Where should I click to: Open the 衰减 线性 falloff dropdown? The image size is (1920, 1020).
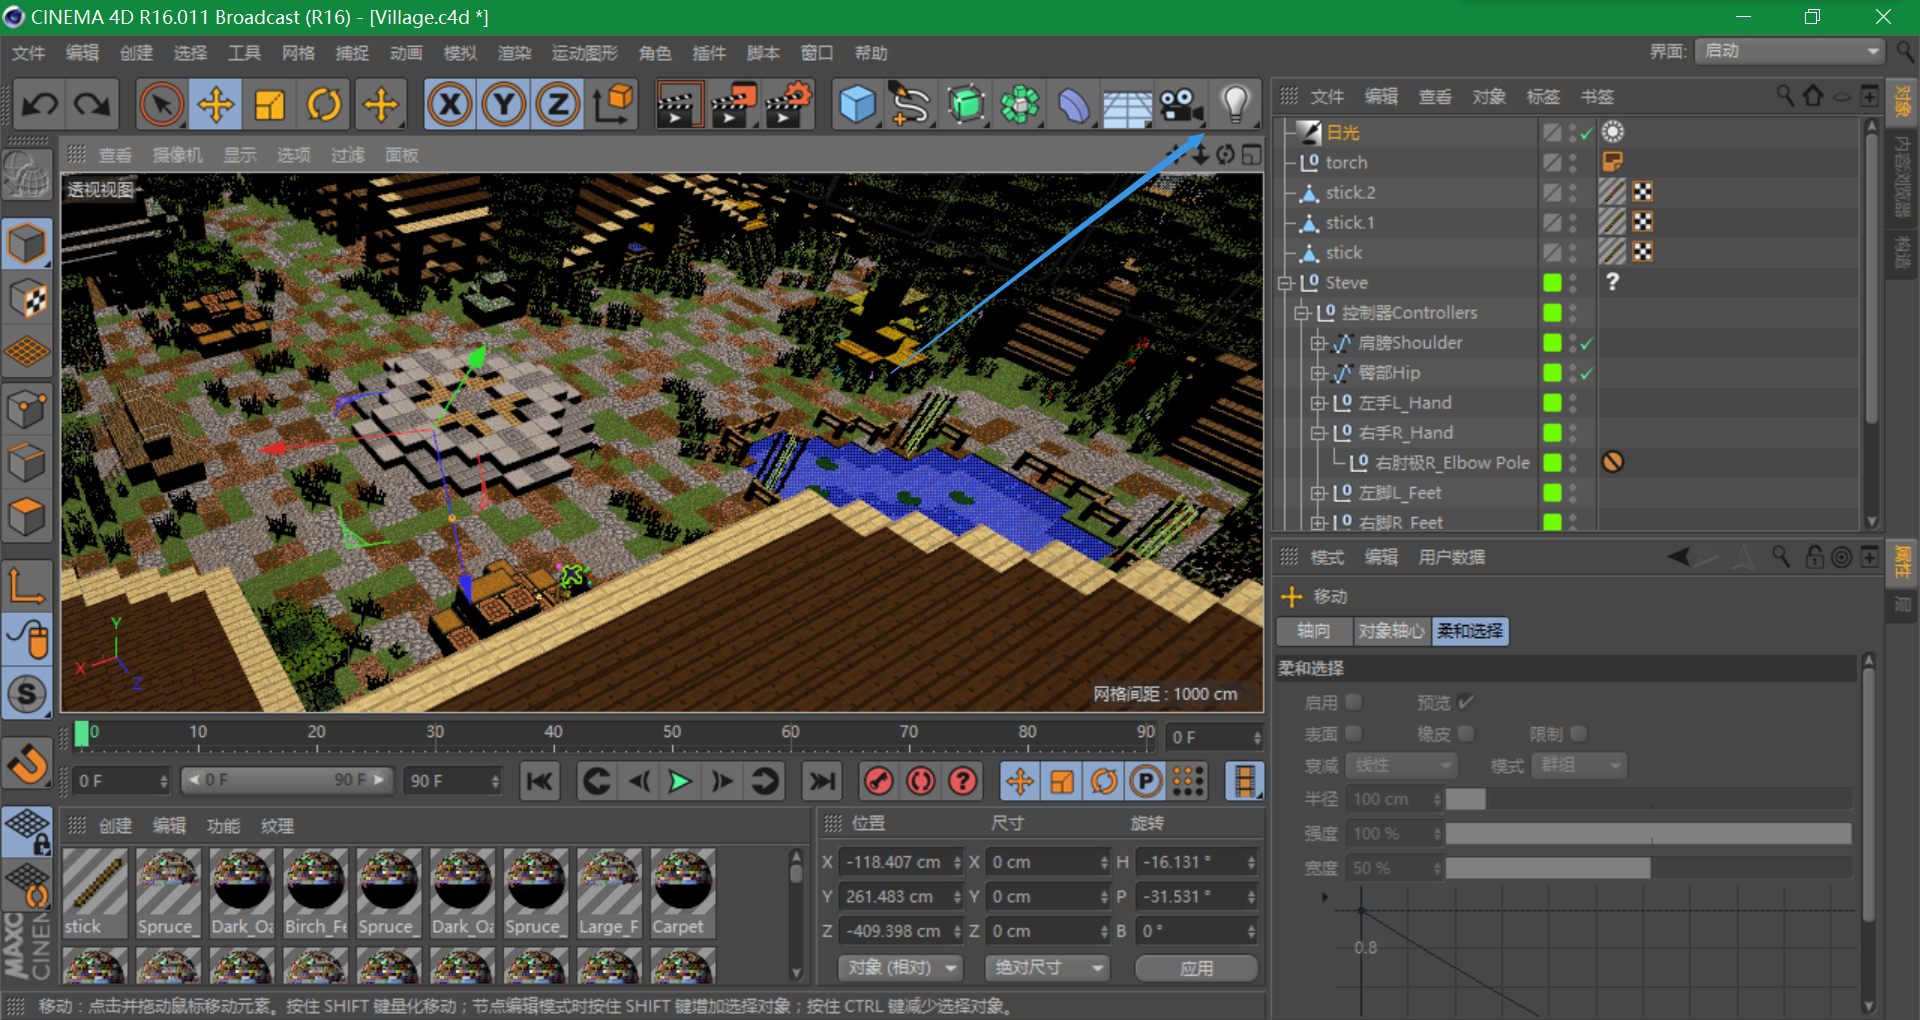[1401, 765]
